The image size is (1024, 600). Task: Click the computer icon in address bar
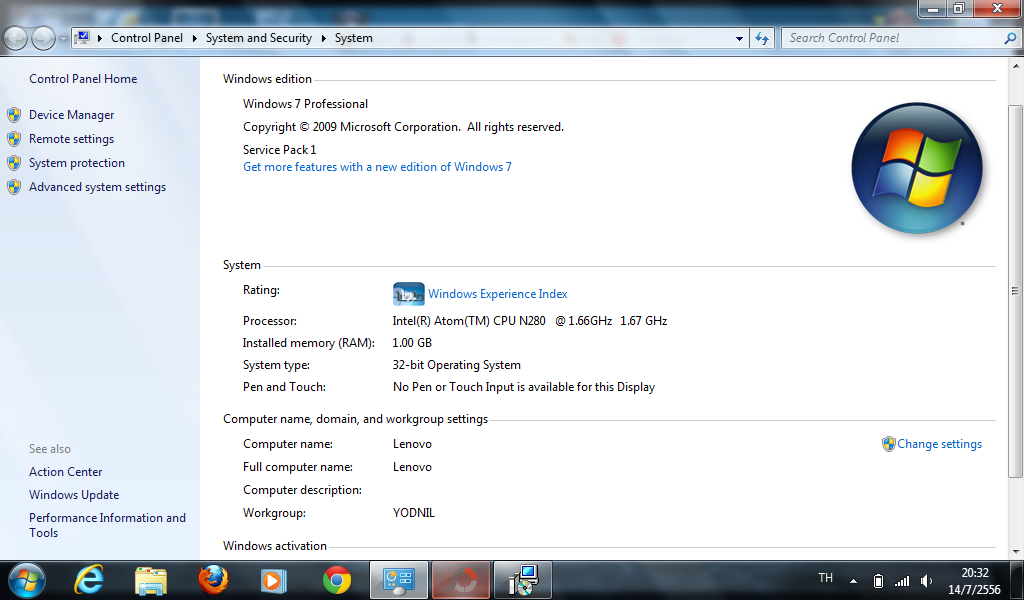83,38
